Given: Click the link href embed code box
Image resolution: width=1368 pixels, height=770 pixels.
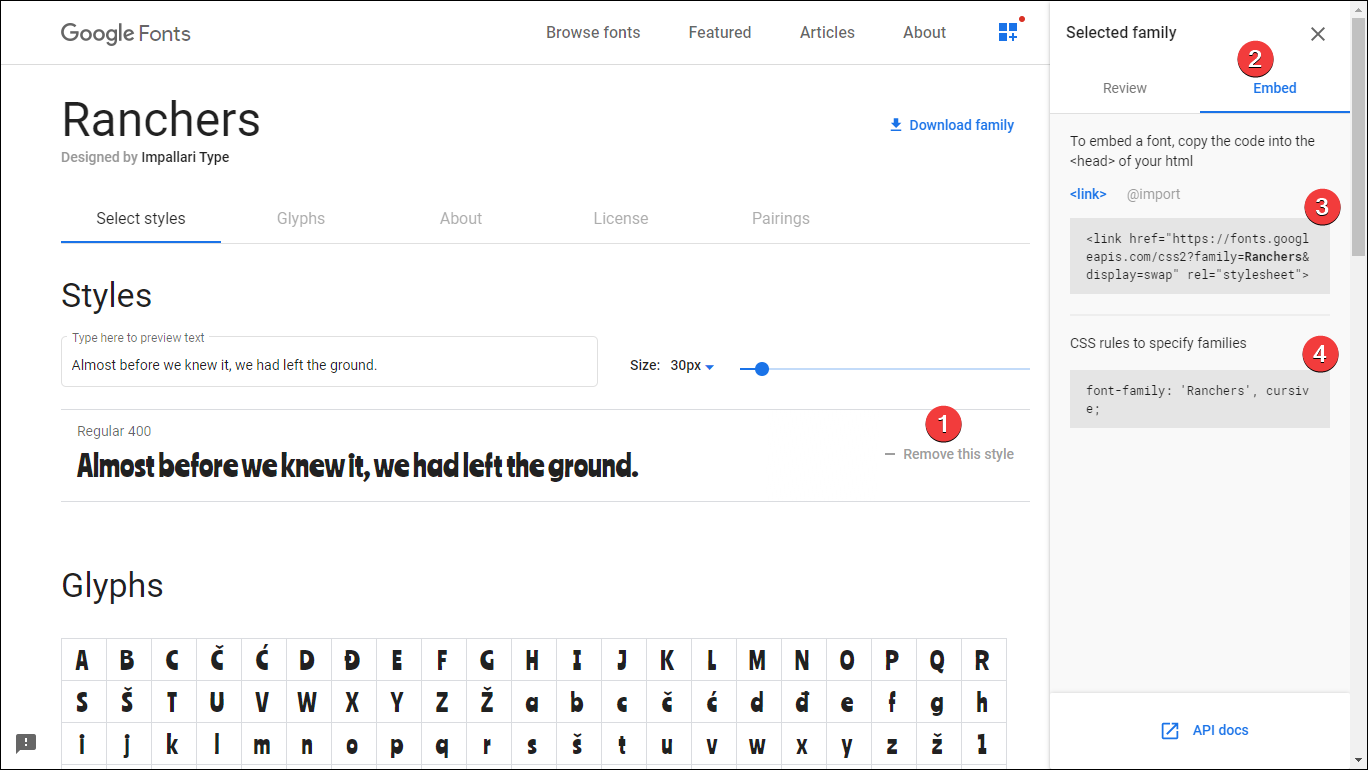Looking at the screenshot, I should (1200, 256).
